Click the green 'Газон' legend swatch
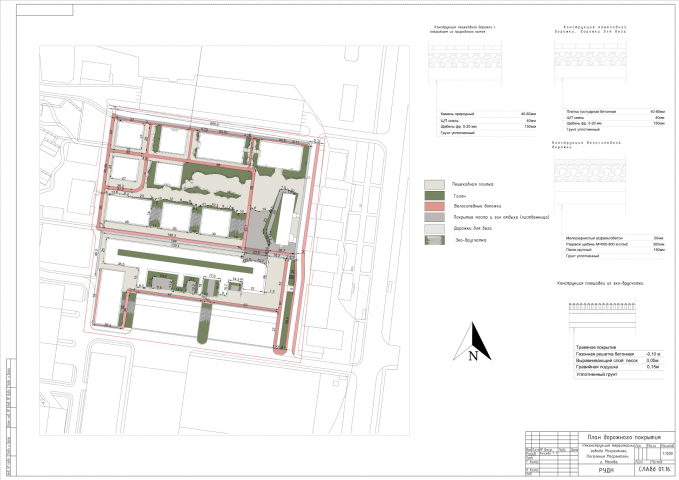The height and width of the screenshot is (480, 679). pyautogui.click(x=434, y=196)
